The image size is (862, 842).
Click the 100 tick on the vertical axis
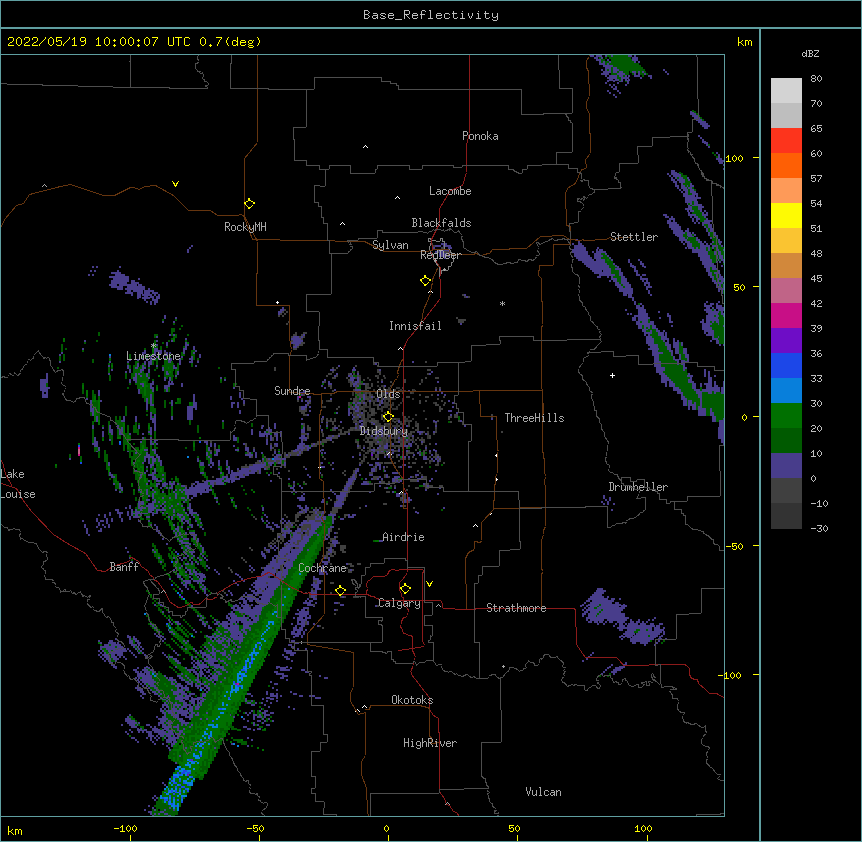tap(734, 158)
